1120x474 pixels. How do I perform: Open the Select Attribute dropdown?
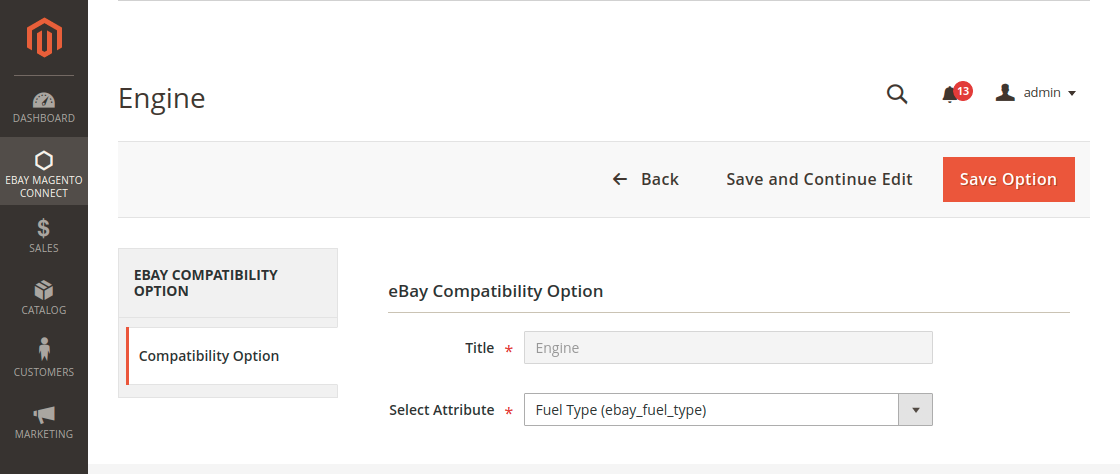711,410
